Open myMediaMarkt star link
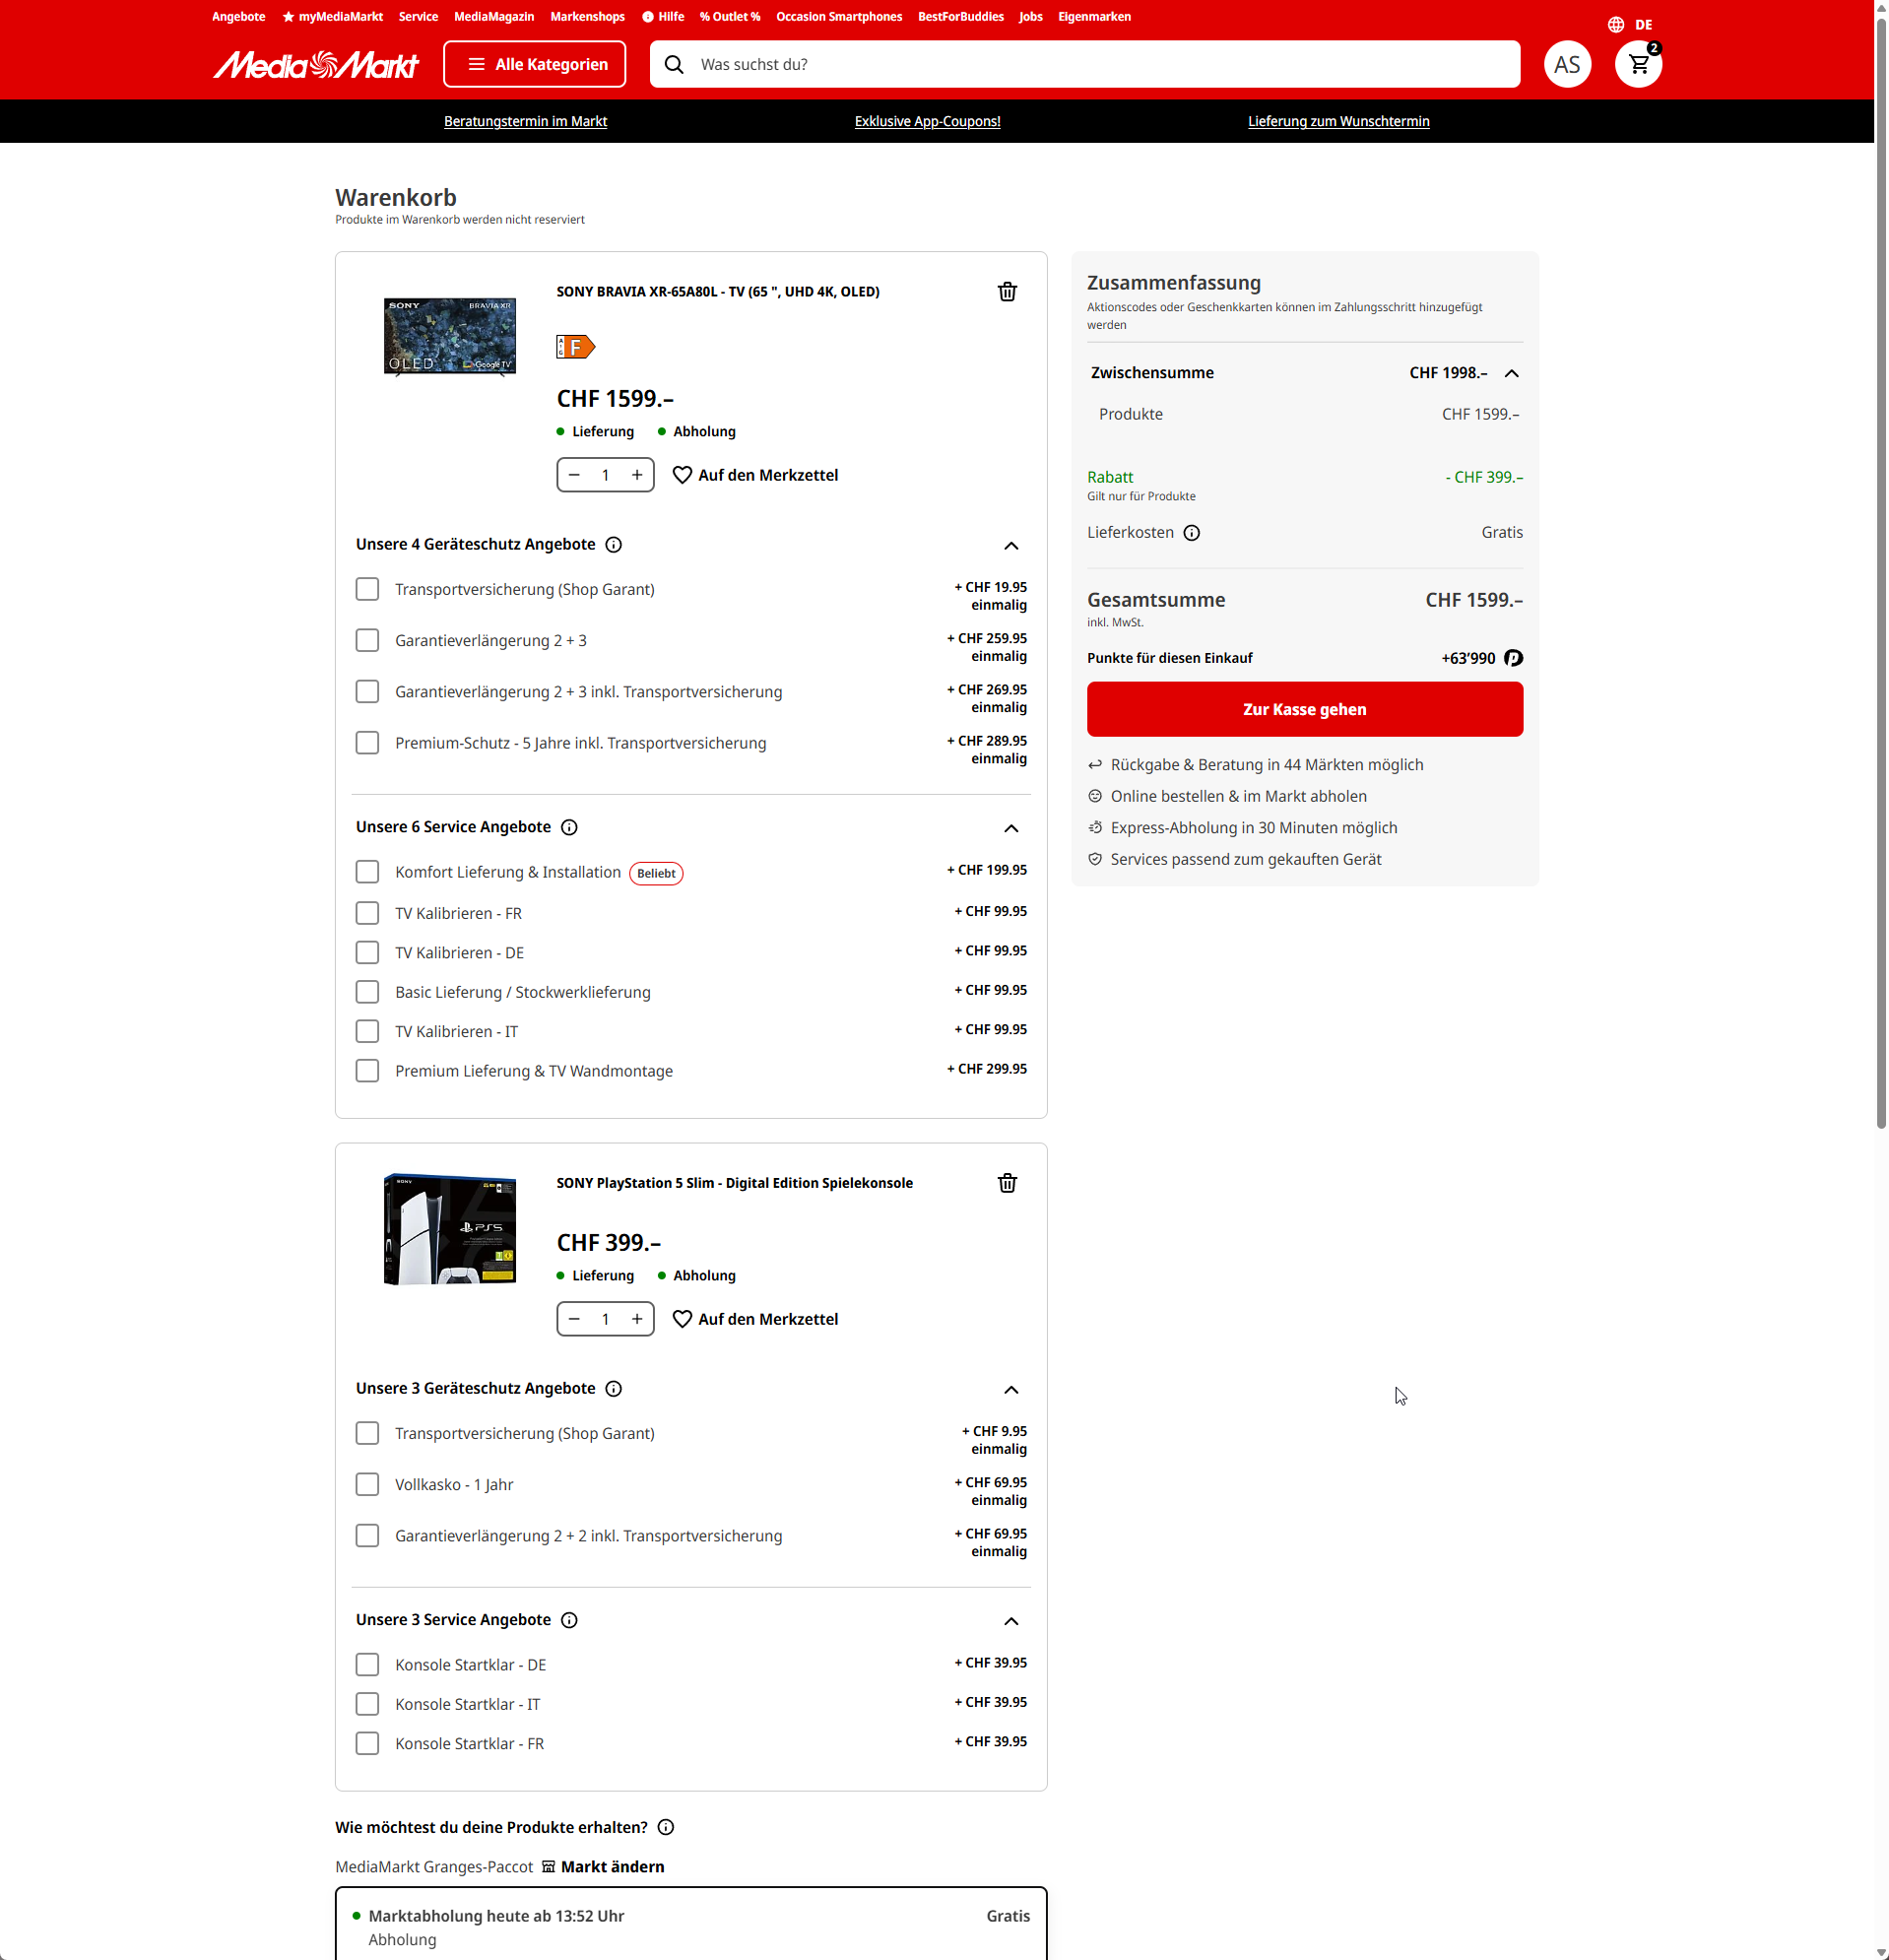1889x1960 pixels. (x=333, y=17)
